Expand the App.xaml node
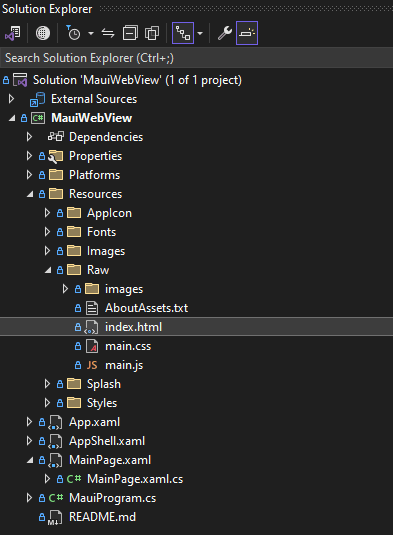 pos(29,422)
